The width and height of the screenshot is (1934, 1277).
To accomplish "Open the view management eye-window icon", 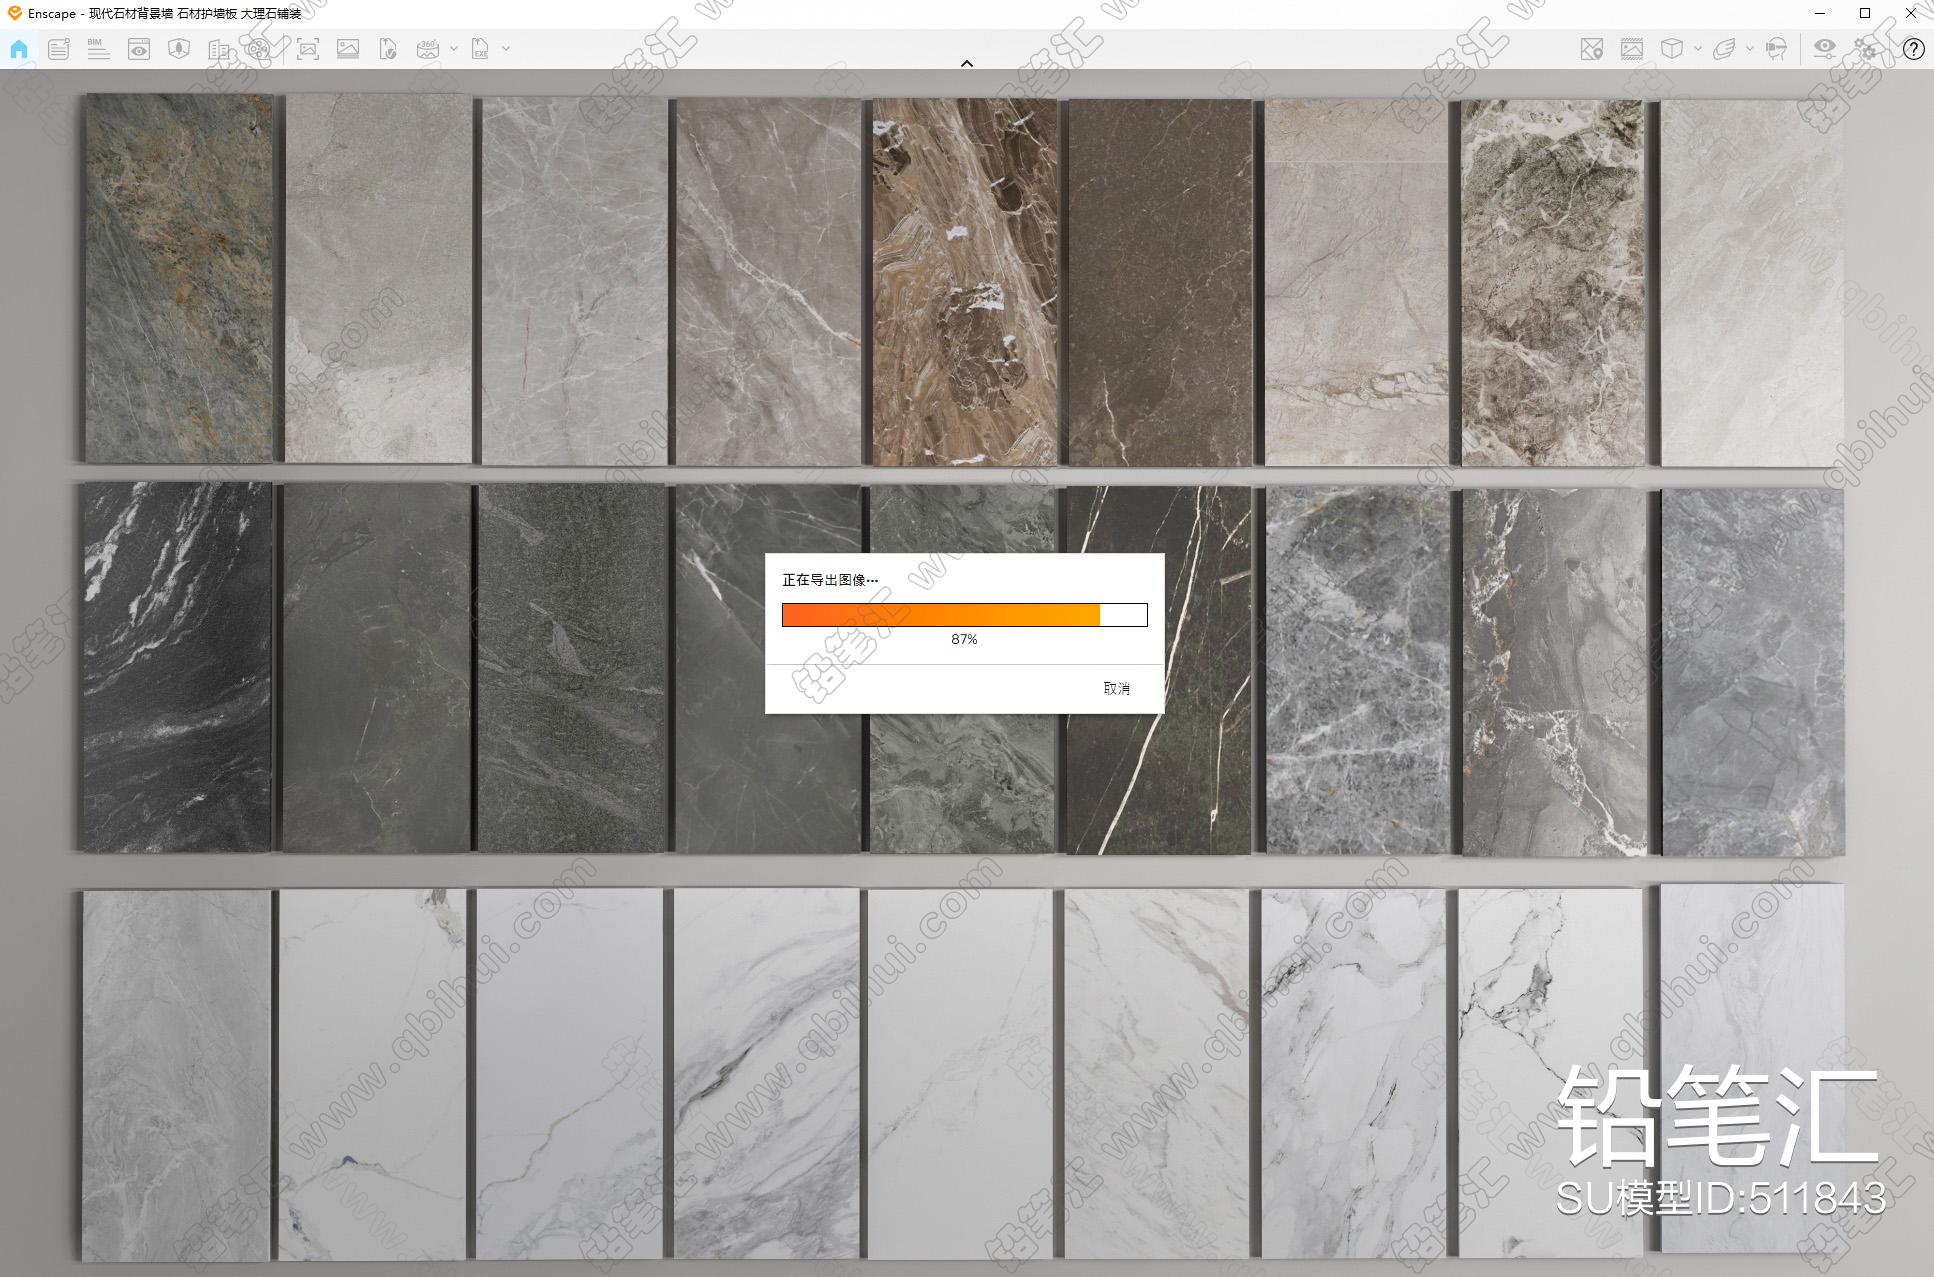I will 139,49.
